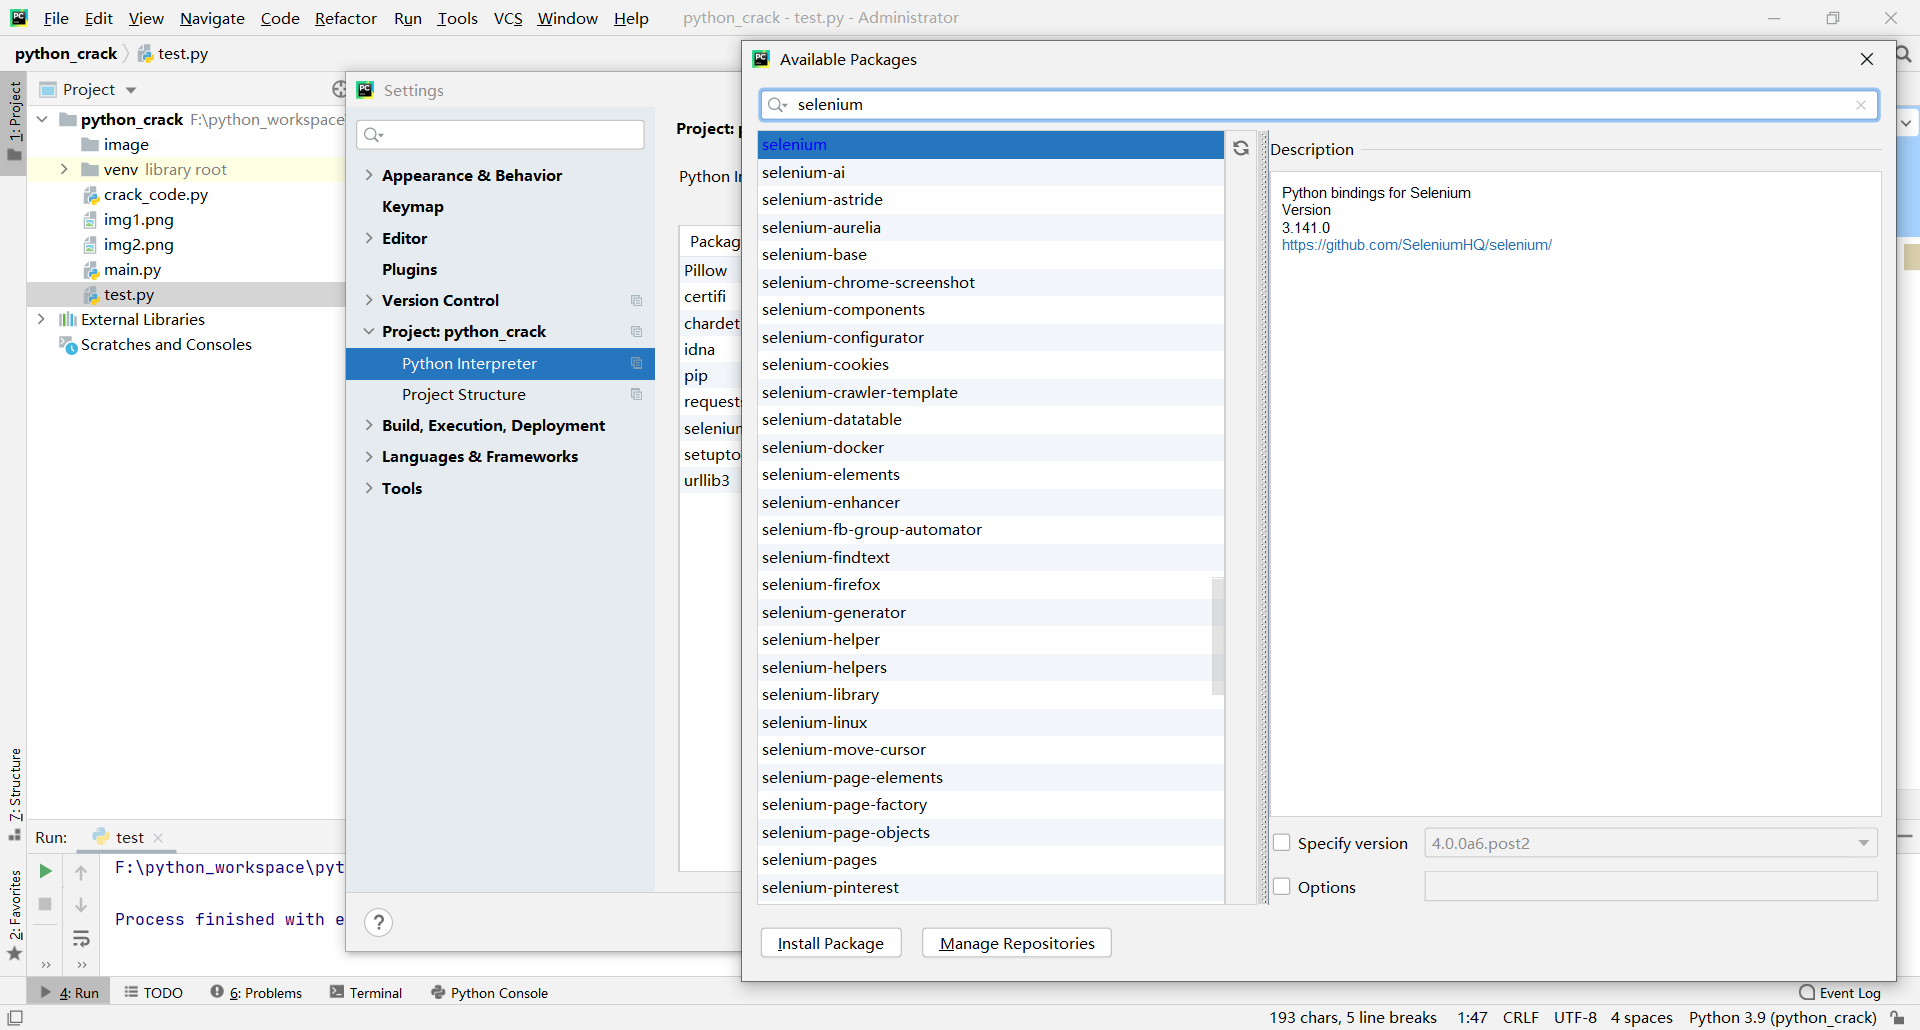
Task: Open the File menu
Action: tap(56, 18)
